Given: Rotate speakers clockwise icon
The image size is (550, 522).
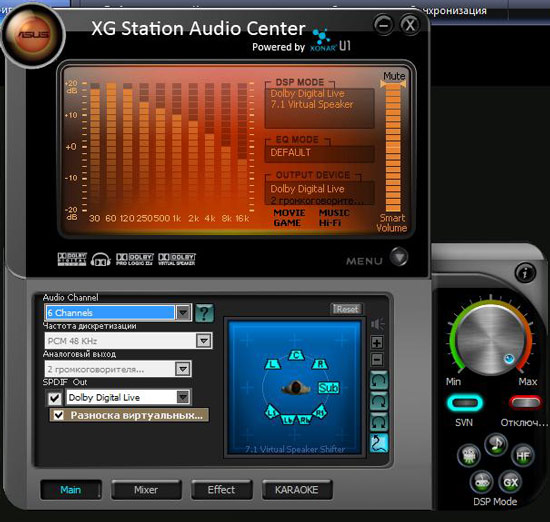Looking at the screenshot, I should coord(379,401).
